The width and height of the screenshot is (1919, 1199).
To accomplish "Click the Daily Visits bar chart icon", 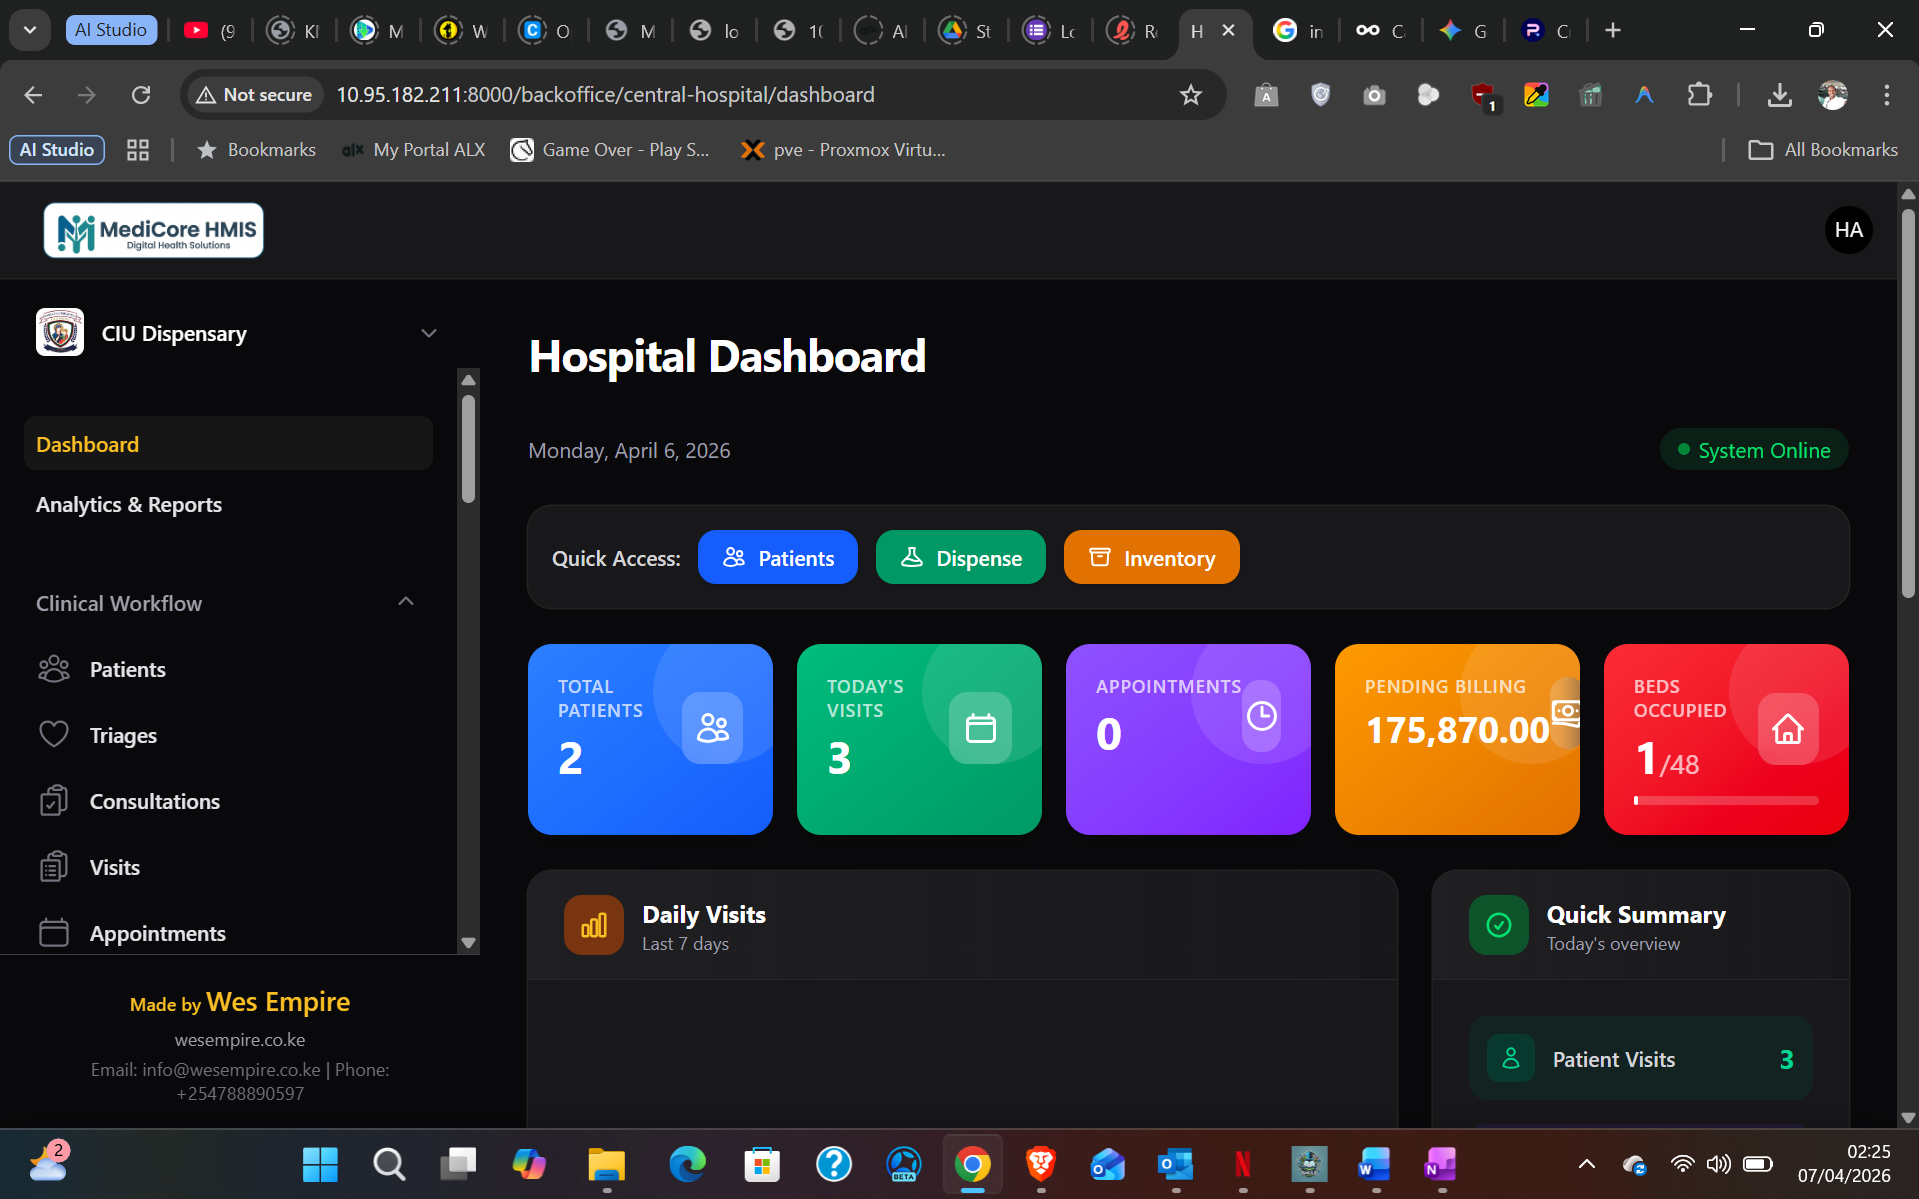I will click(593, 925).
